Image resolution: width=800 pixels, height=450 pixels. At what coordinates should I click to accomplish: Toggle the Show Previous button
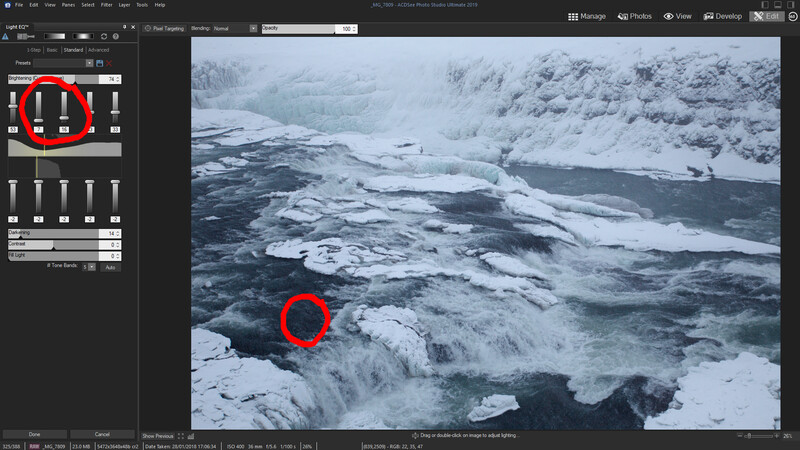coord(158,436)
